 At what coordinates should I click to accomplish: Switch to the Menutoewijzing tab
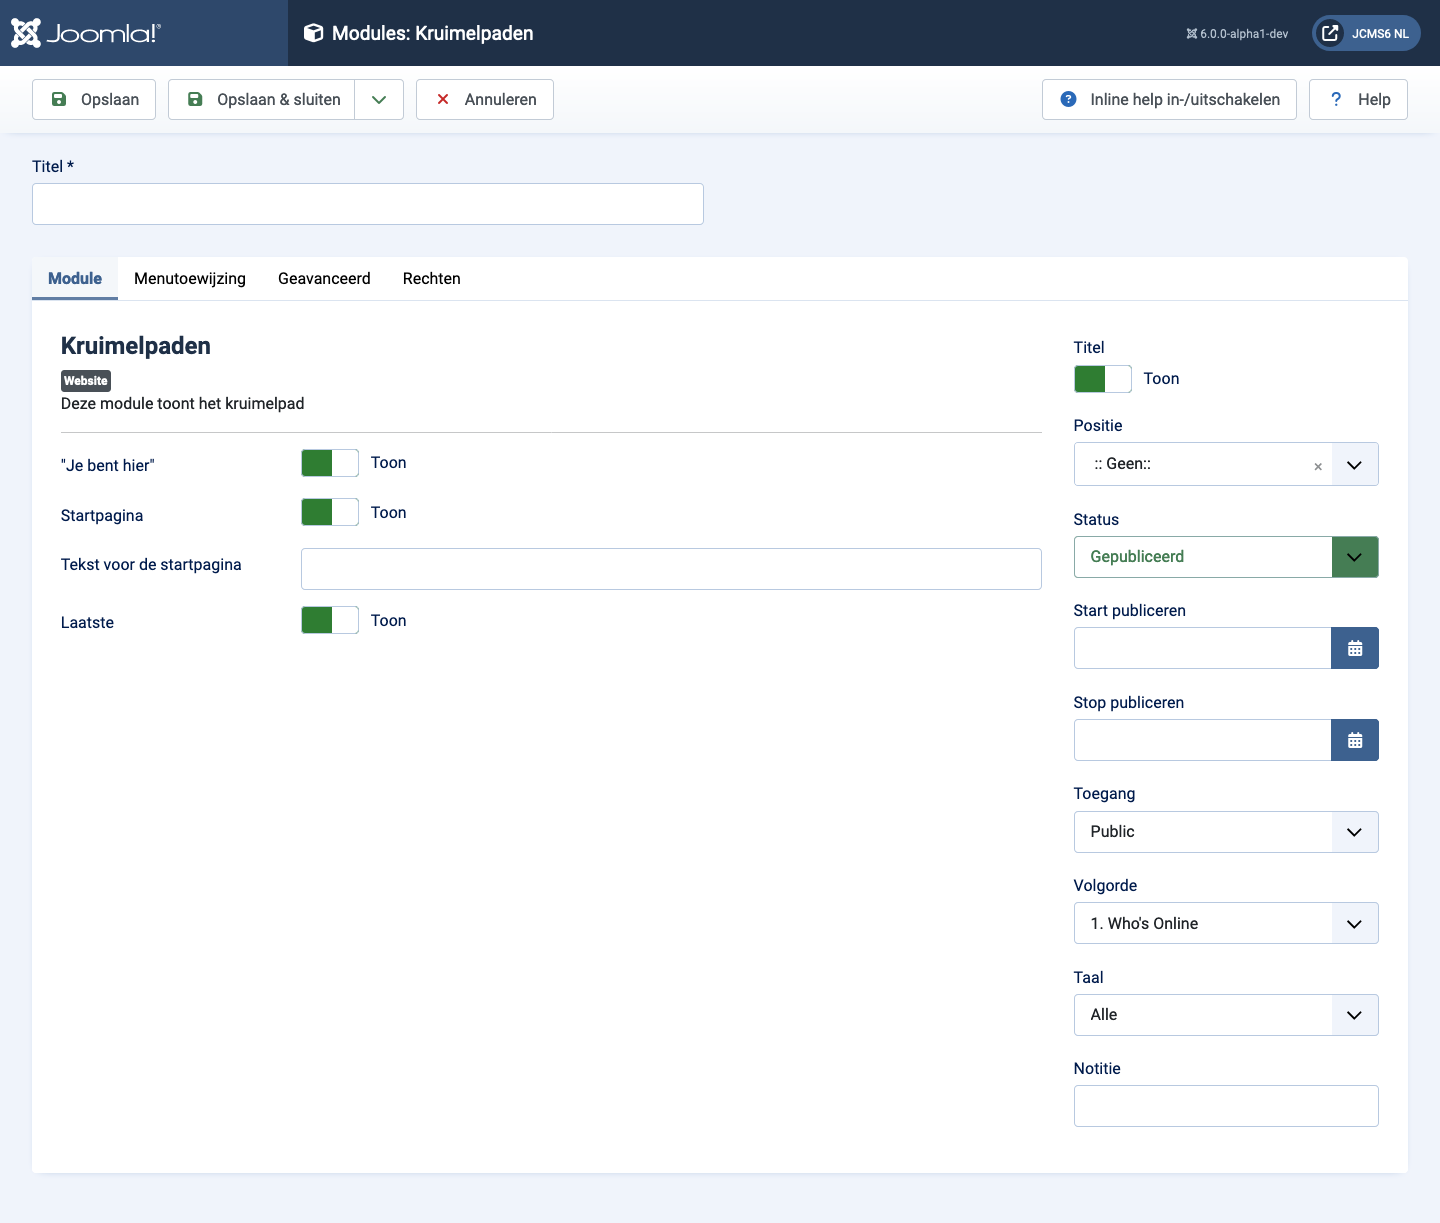[x=189, y=278]
